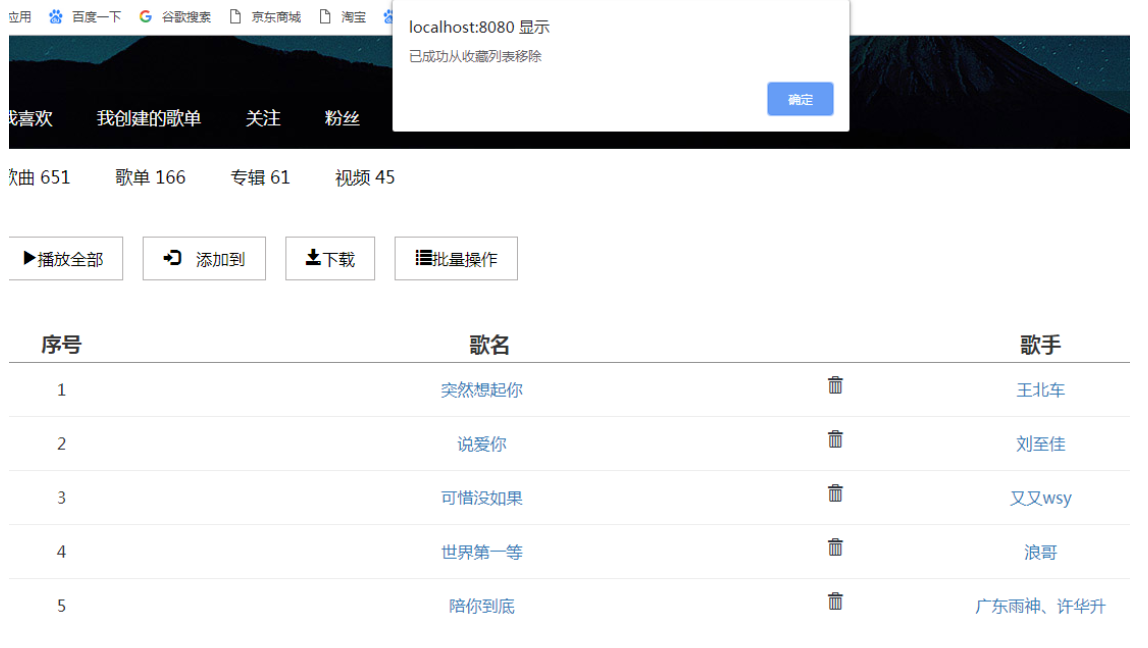
Task: Click the 添加到 button
Action: point(204,259)
